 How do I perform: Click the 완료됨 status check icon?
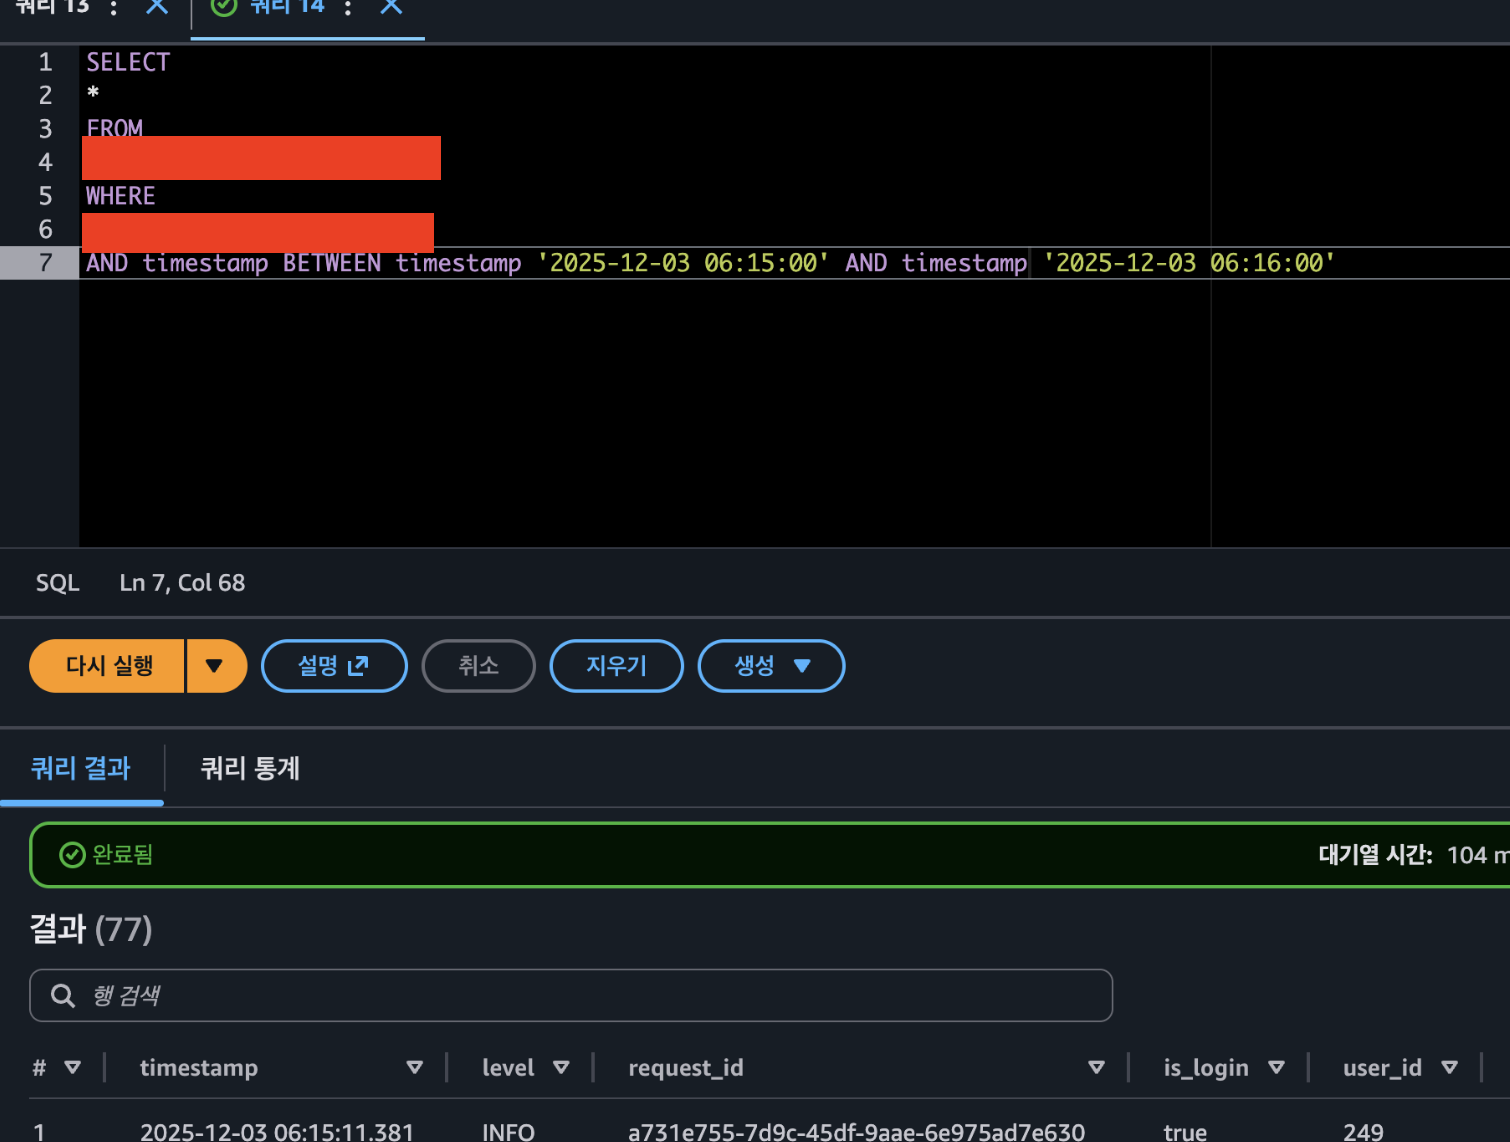point(72,855)
